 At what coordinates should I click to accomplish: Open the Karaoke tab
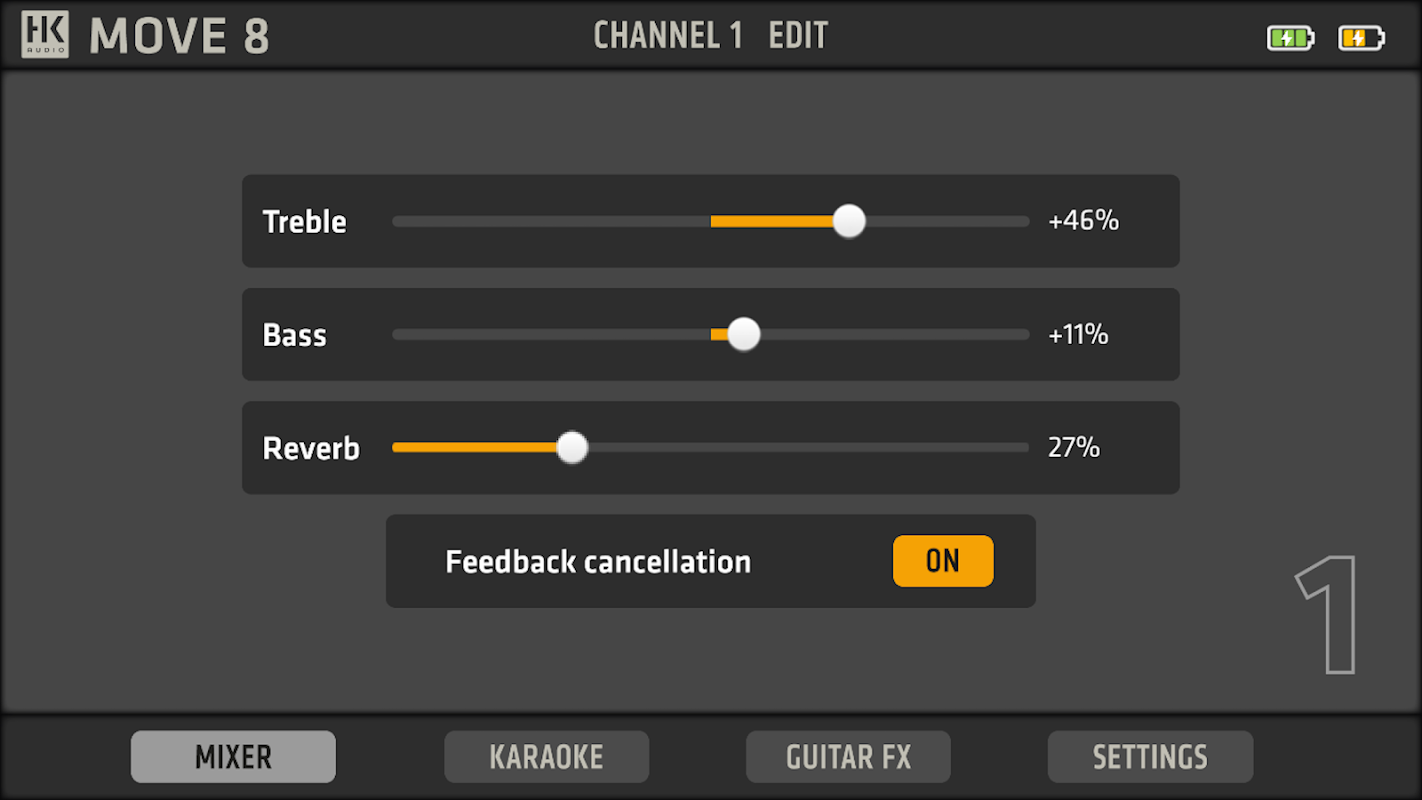tap(546, 757)
